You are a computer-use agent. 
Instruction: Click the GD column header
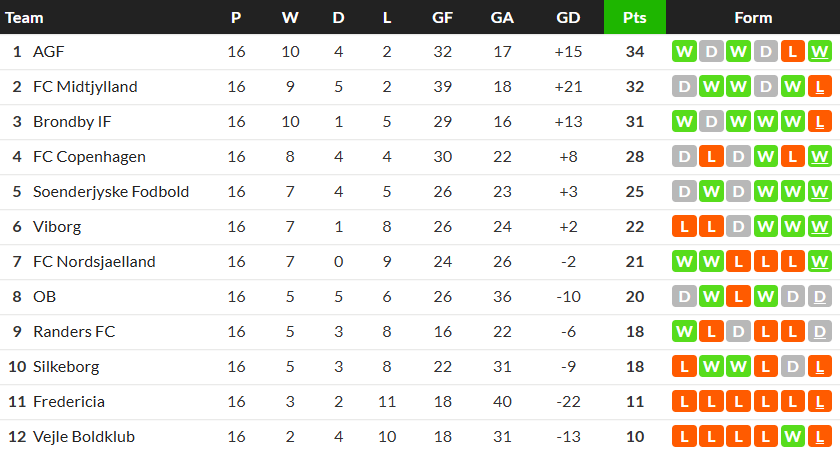point(568,17)
